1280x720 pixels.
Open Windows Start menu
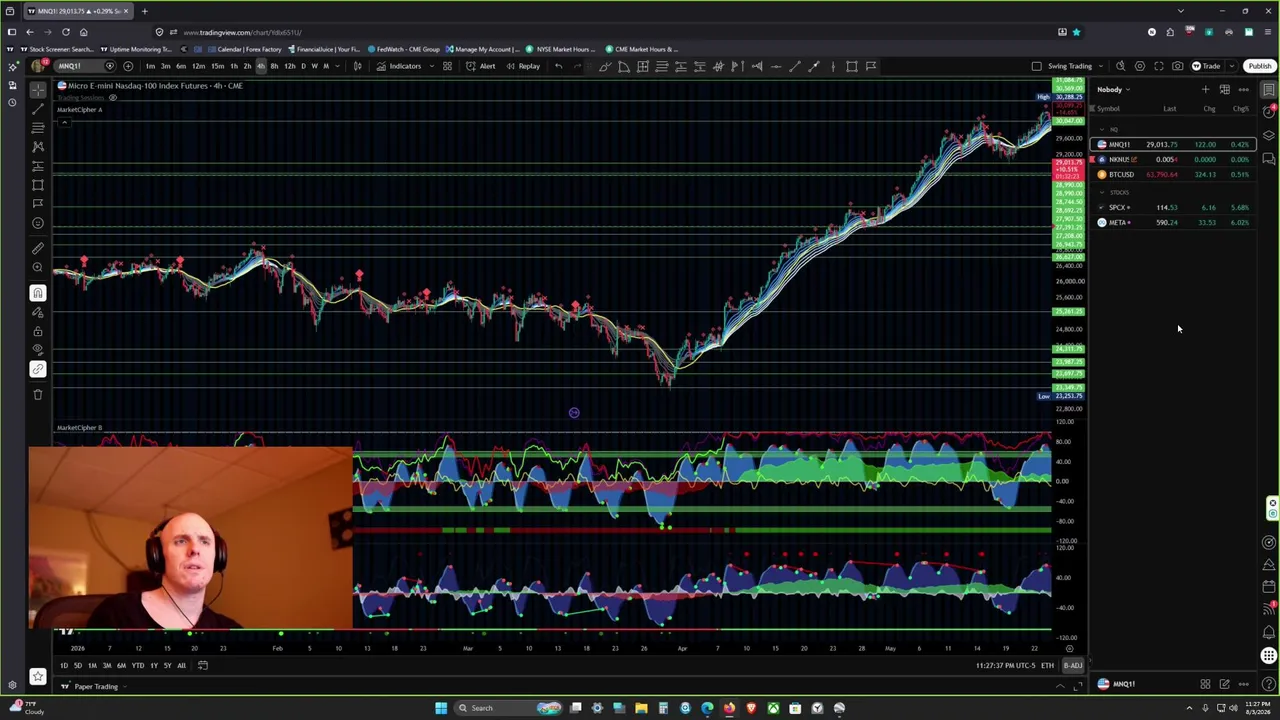441,708
